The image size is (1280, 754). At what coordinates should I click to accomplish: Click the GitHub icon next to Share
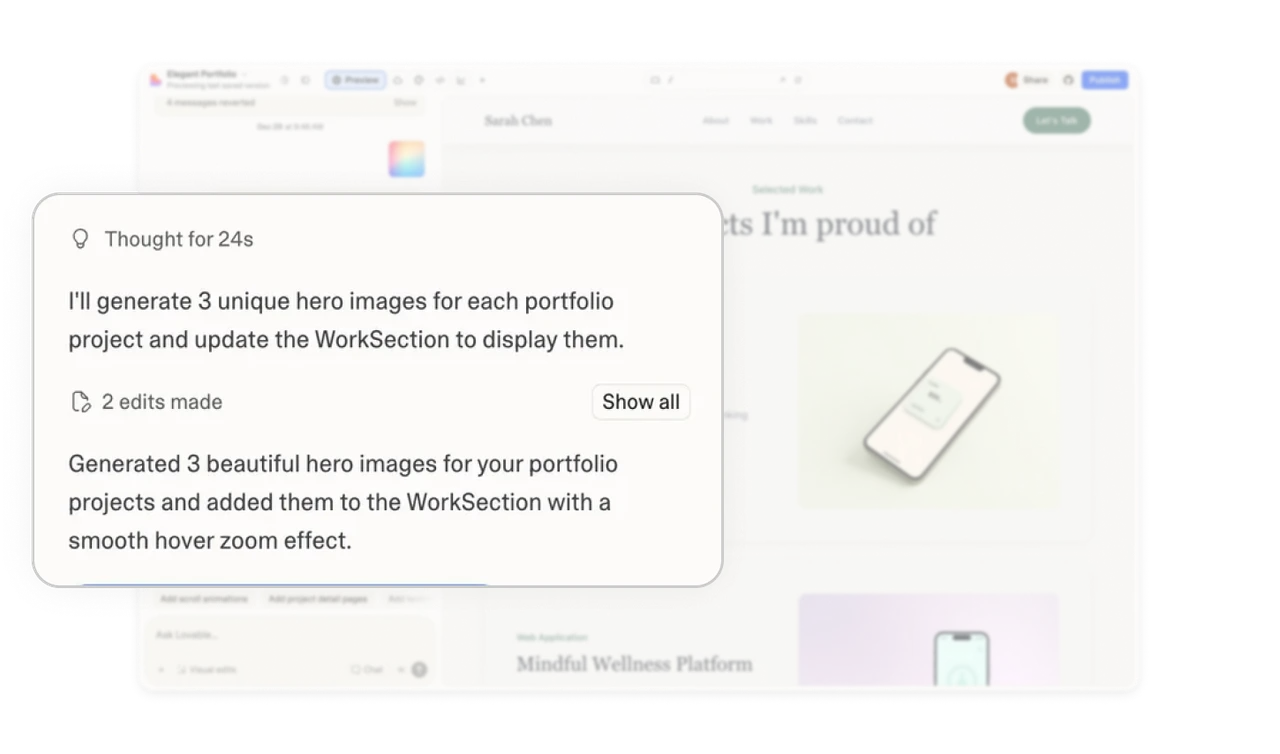click(1068, 80)
